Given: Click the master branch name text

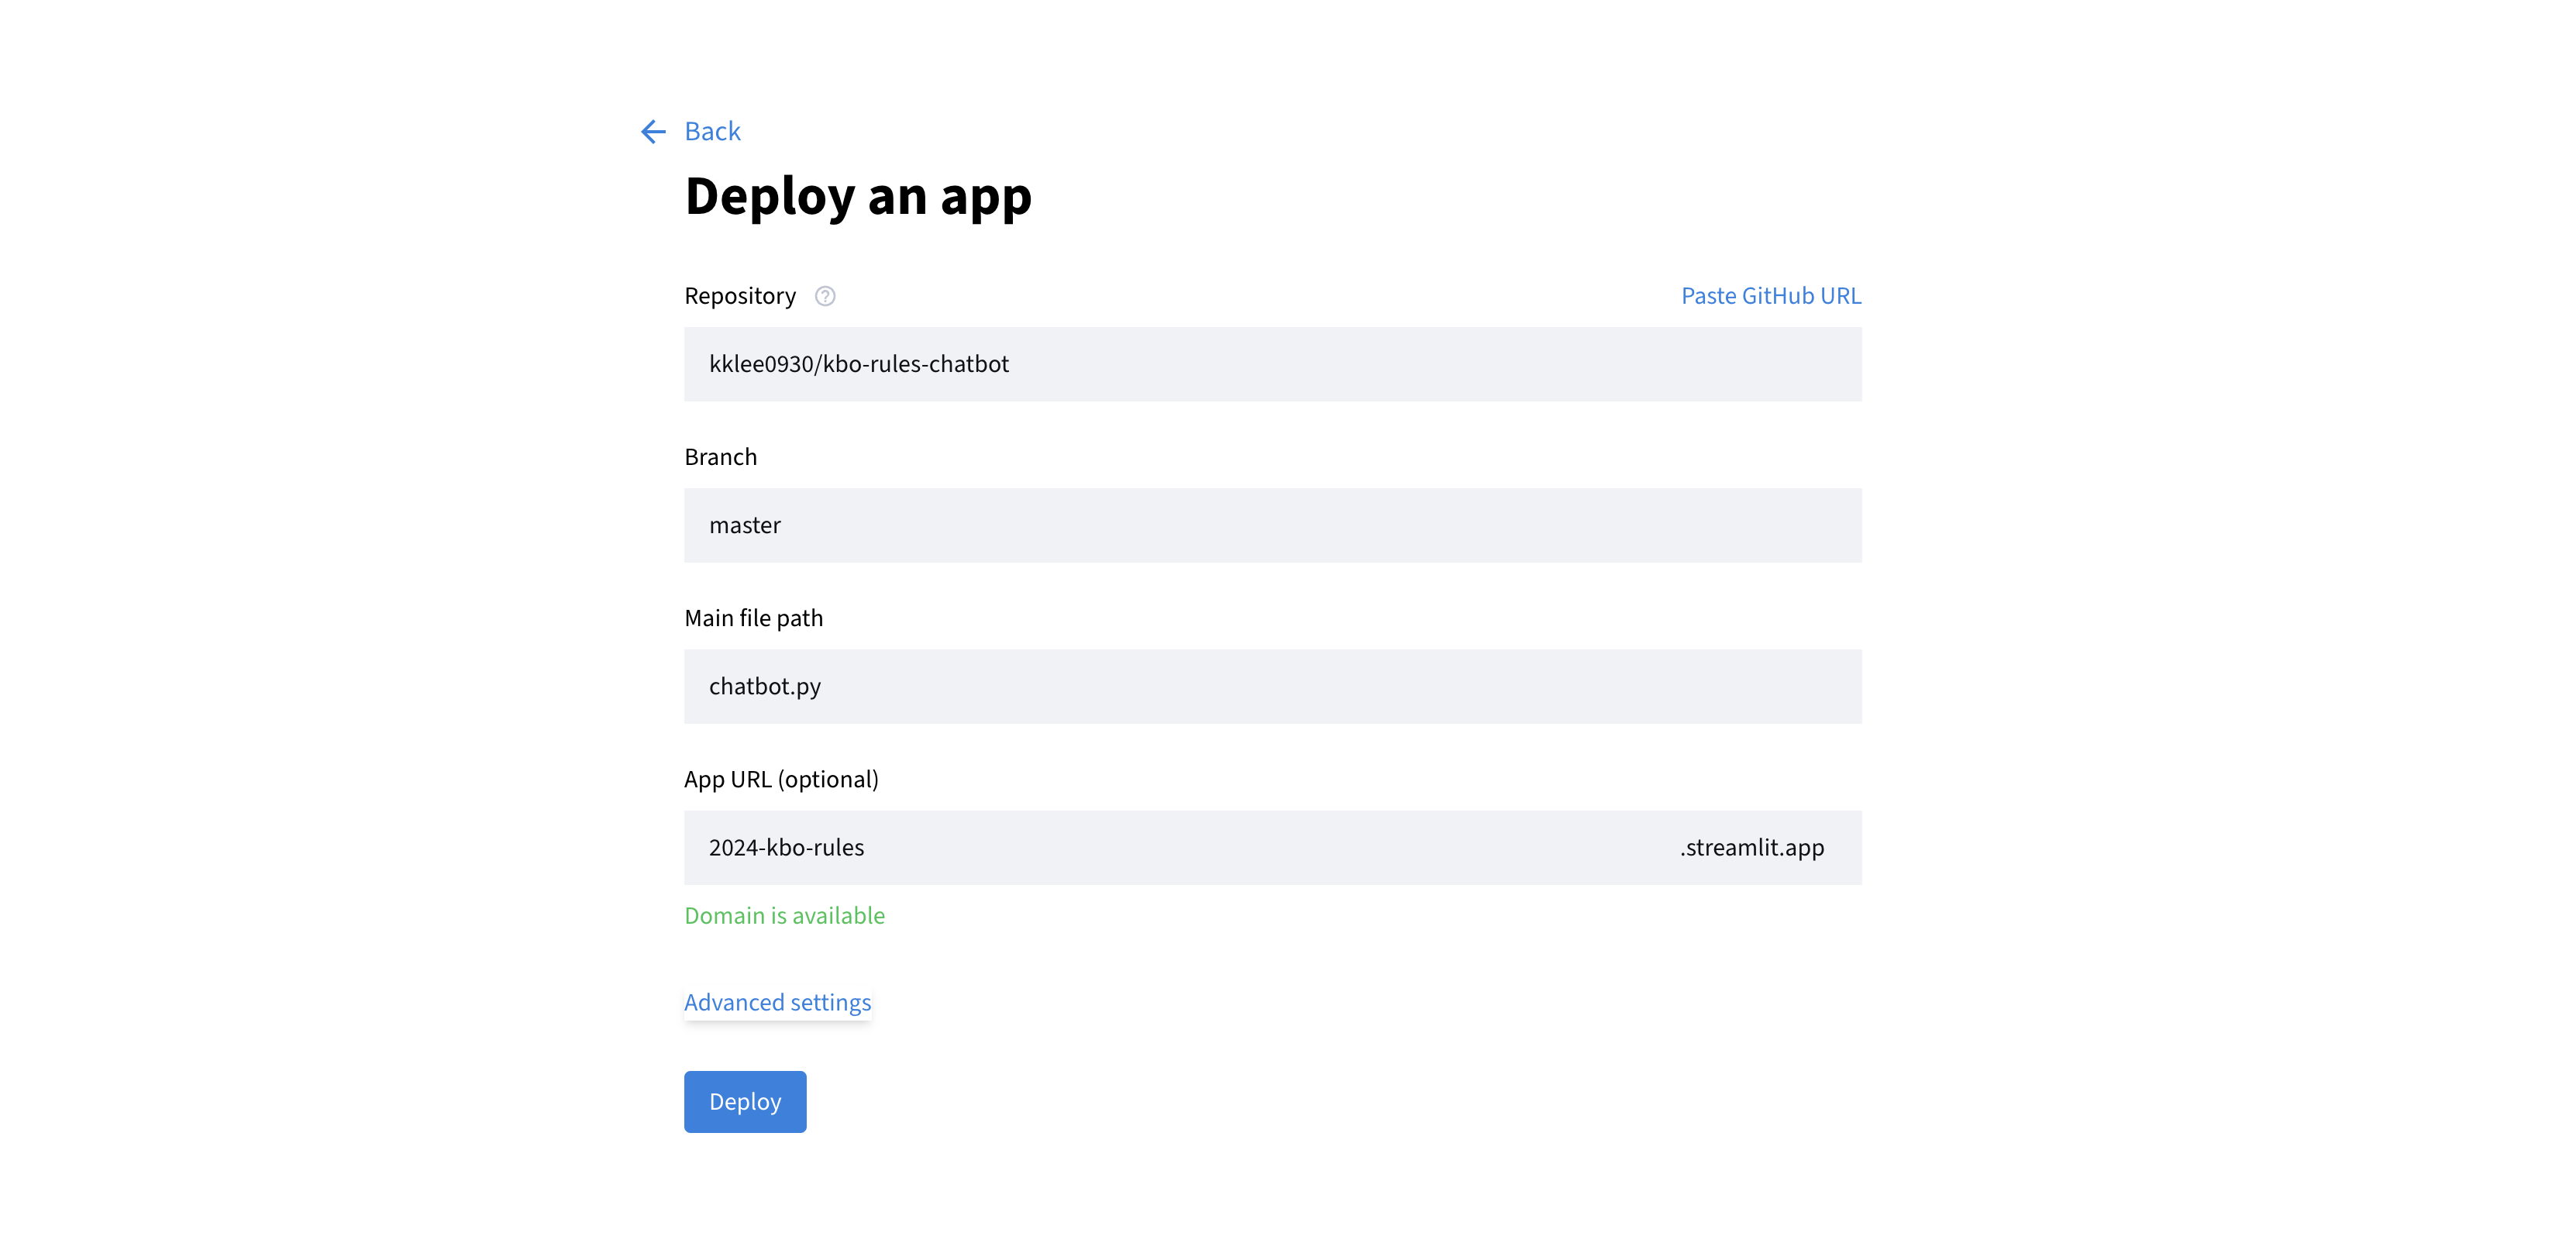Looking at the screenshot, I should click(745, 525).
